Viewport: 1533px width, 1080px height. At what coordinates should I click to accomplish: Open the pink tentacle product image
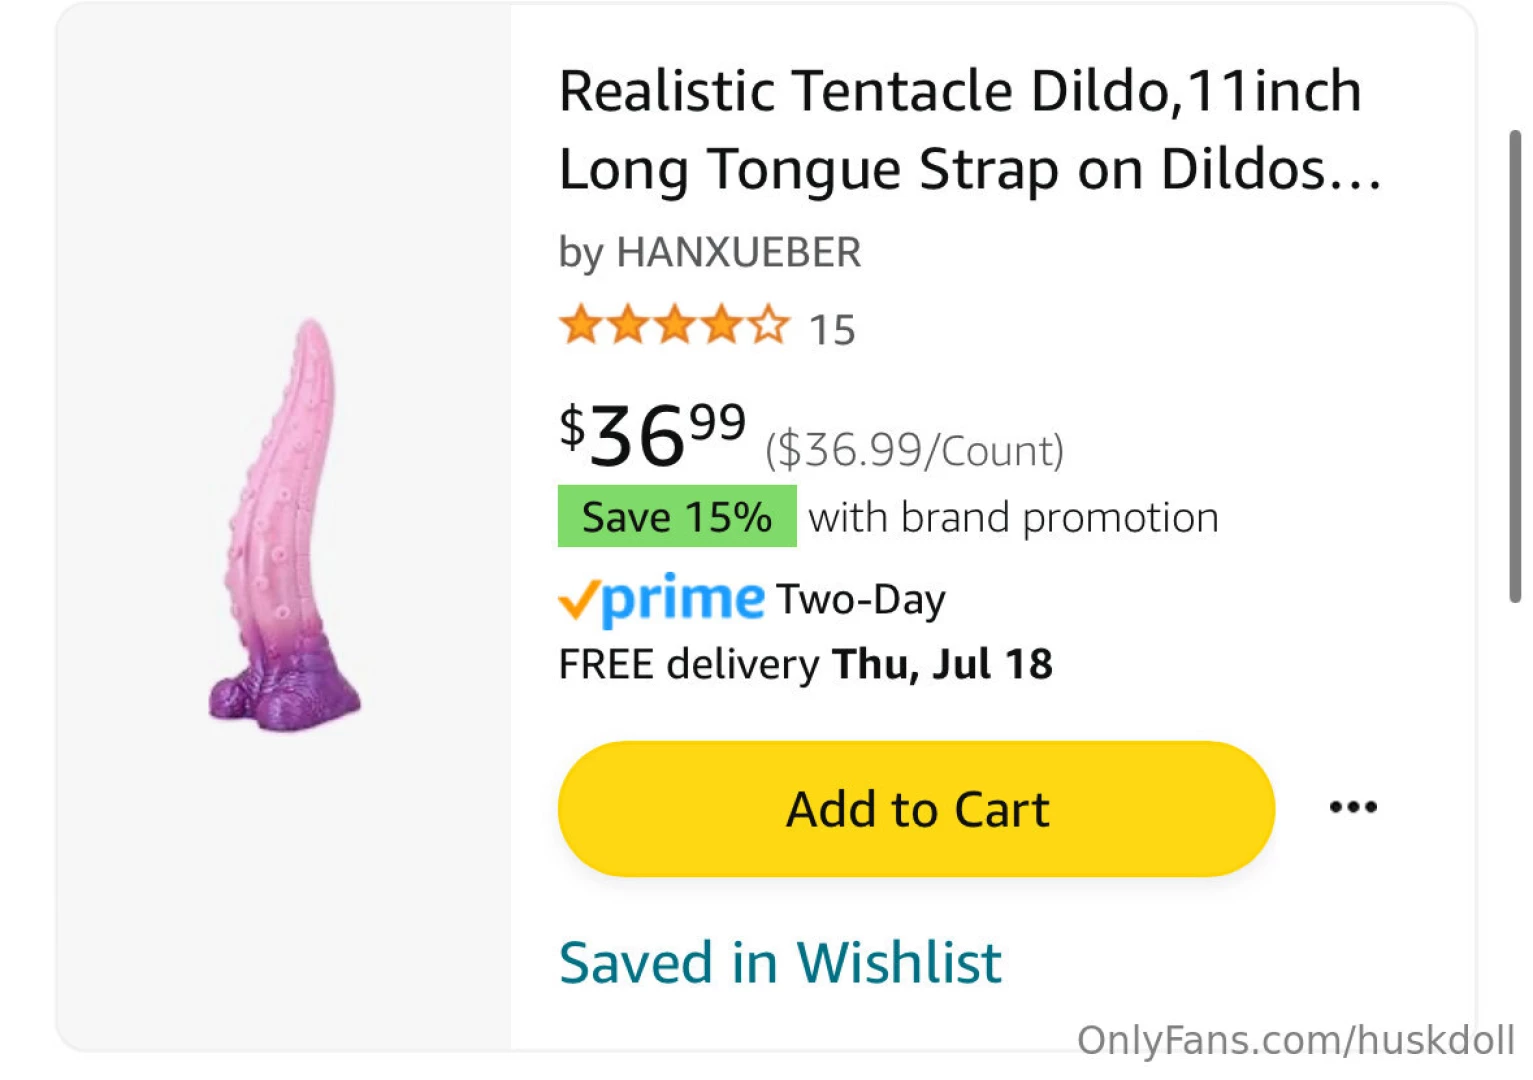(x=285, y=526)
